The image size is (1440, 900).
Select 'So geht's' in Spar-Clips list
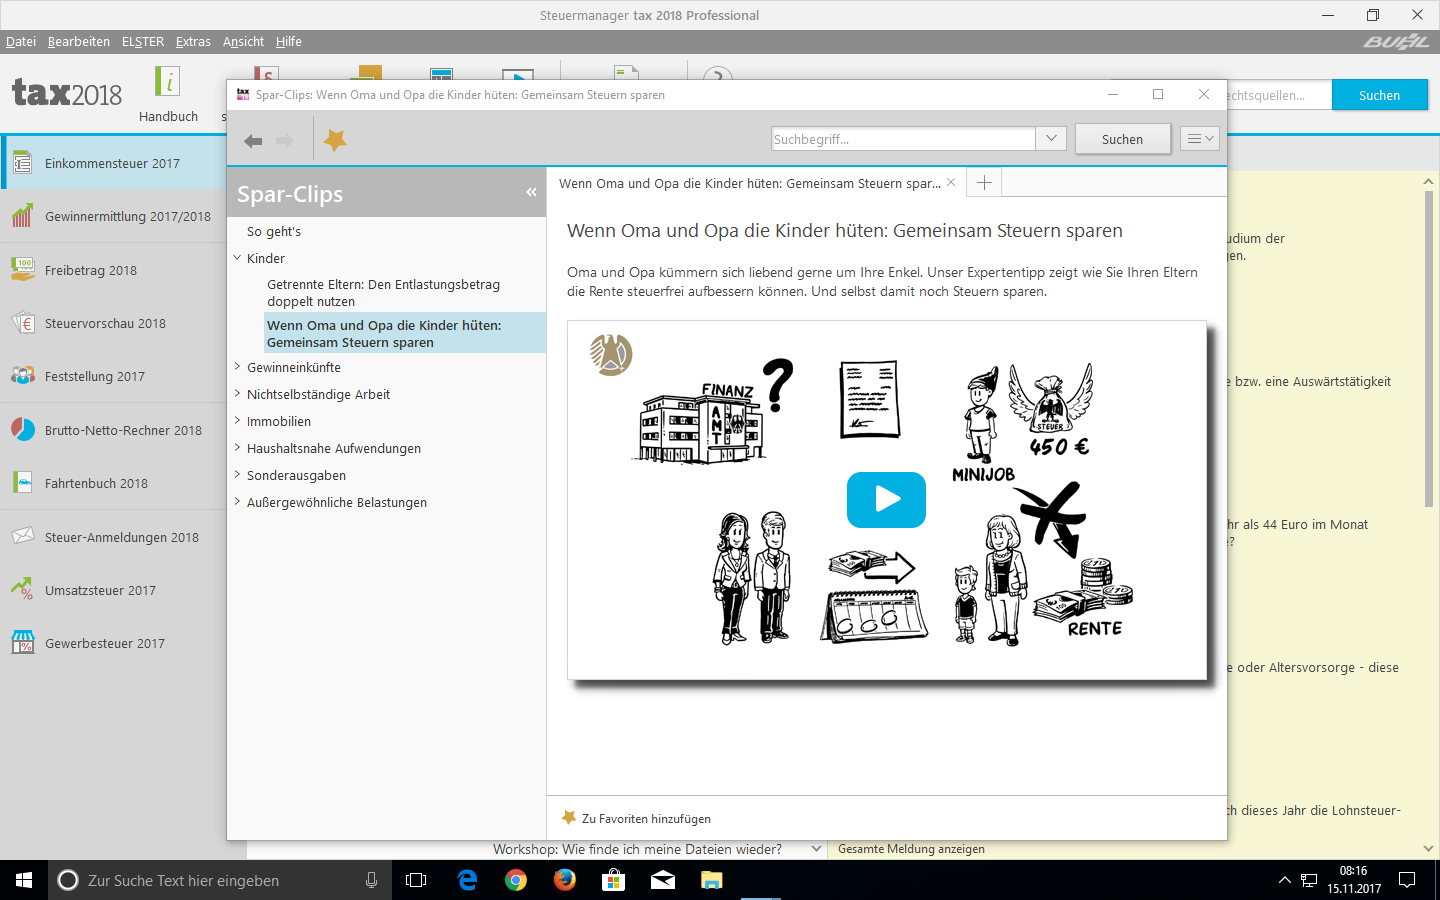coord(274,231)
